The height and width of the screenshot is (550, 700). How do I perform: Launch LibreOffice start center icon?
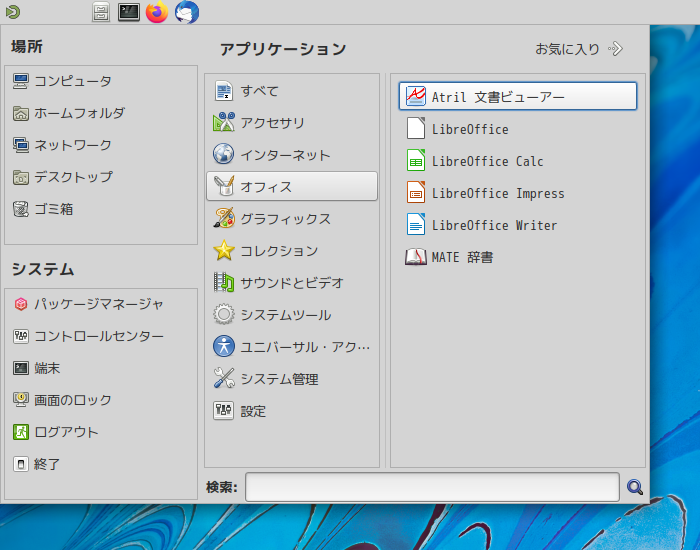coord(416,129)
